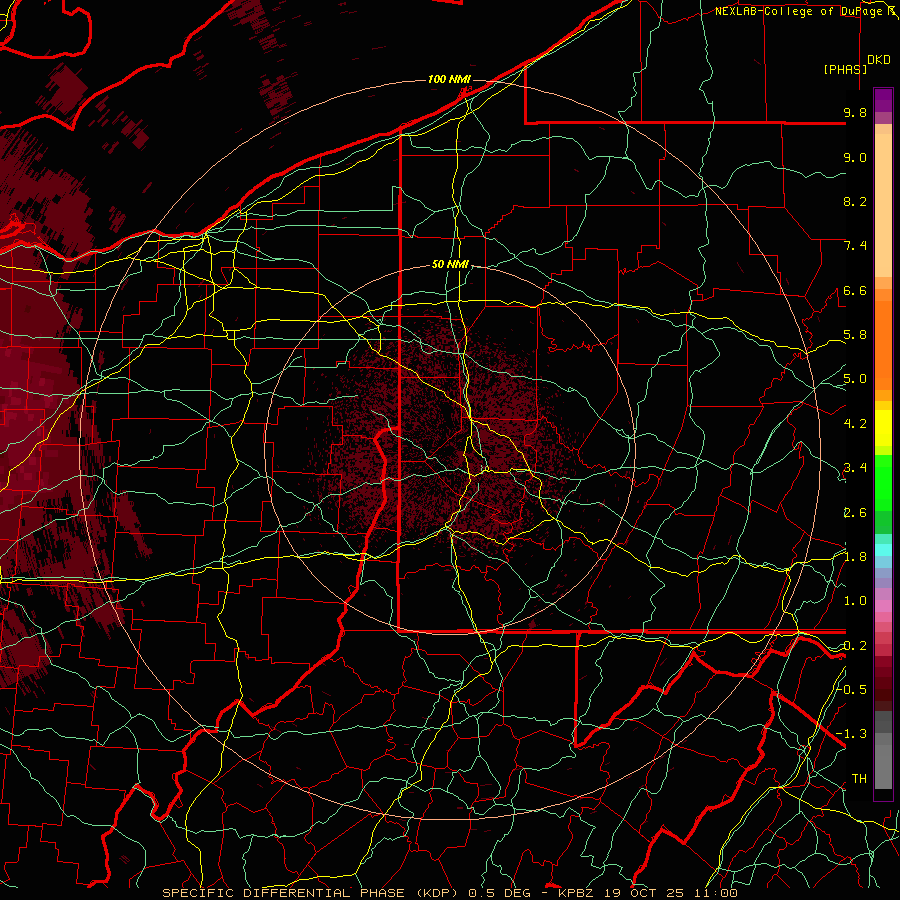The image size is (900, 900).
Task: Click the 100 NMI range ring label
Action: pyautogui.click(x=449, y=79)
